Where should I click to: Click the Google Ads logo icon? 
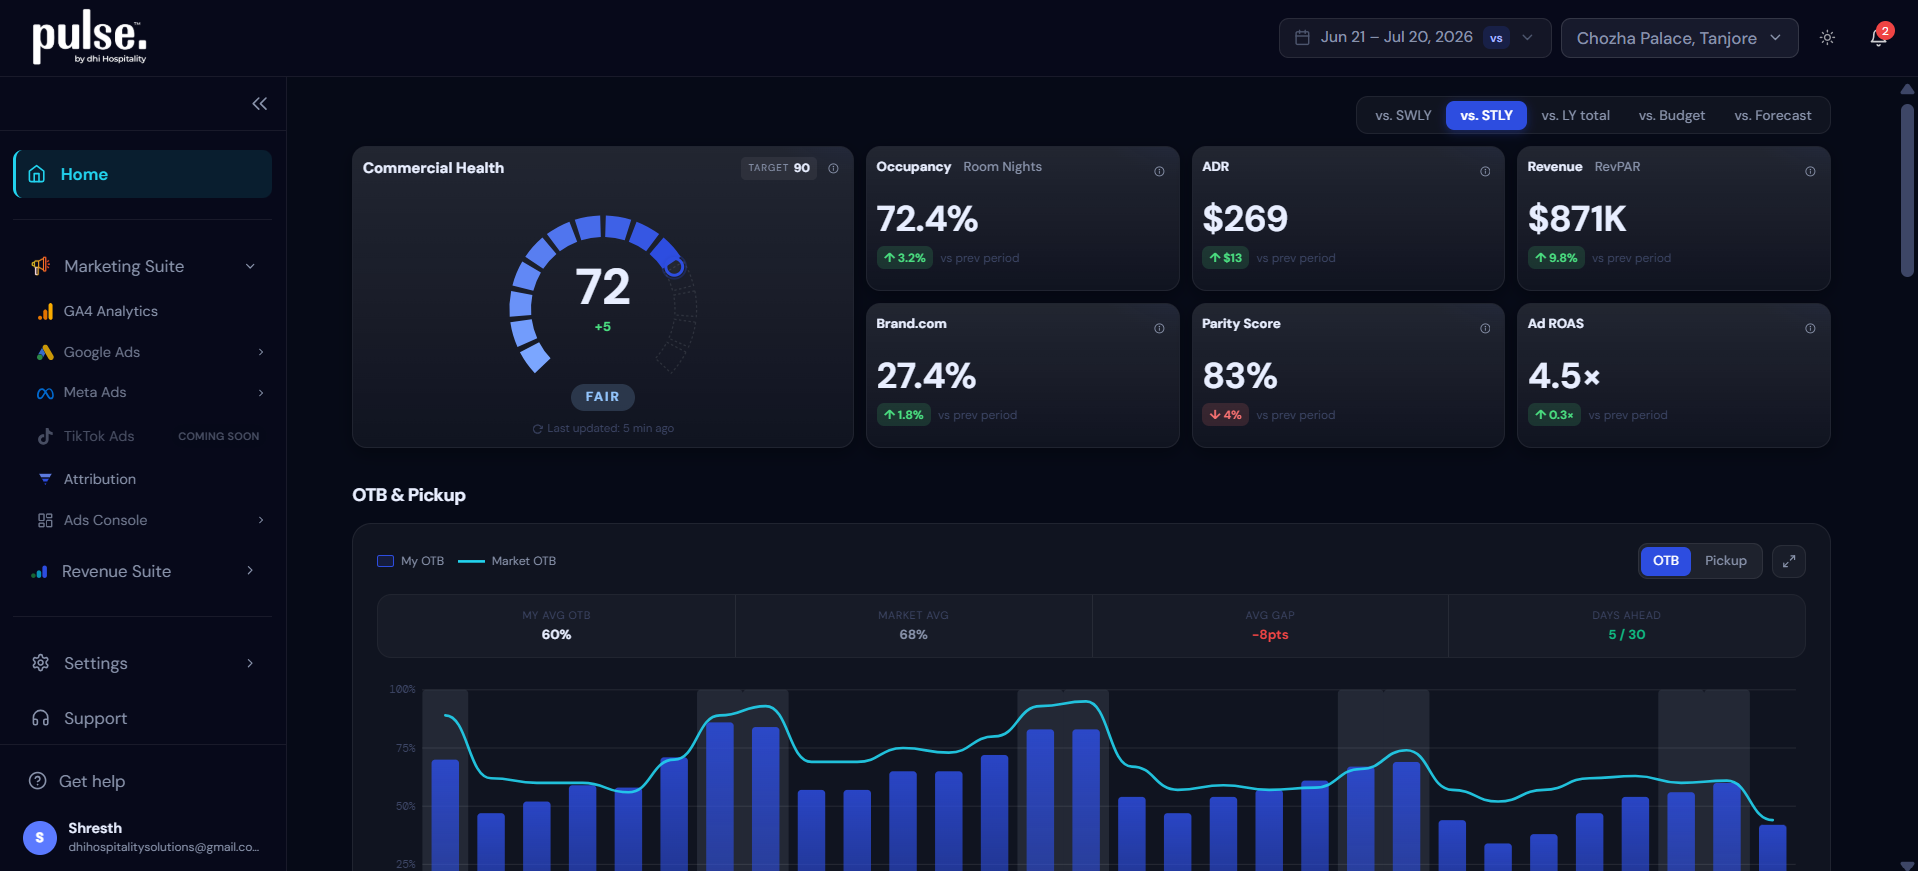[45, 352]
